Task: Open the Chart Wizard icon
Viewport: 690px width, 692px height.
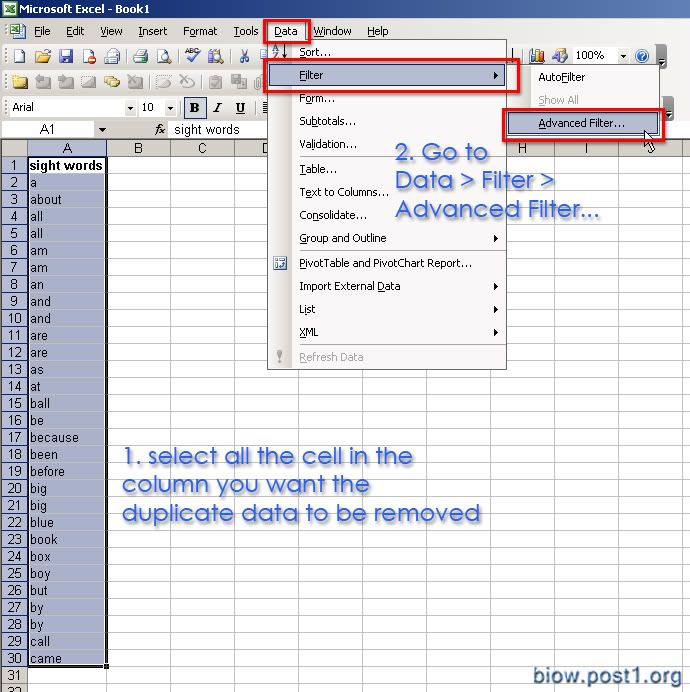Action: coord(537,56)
